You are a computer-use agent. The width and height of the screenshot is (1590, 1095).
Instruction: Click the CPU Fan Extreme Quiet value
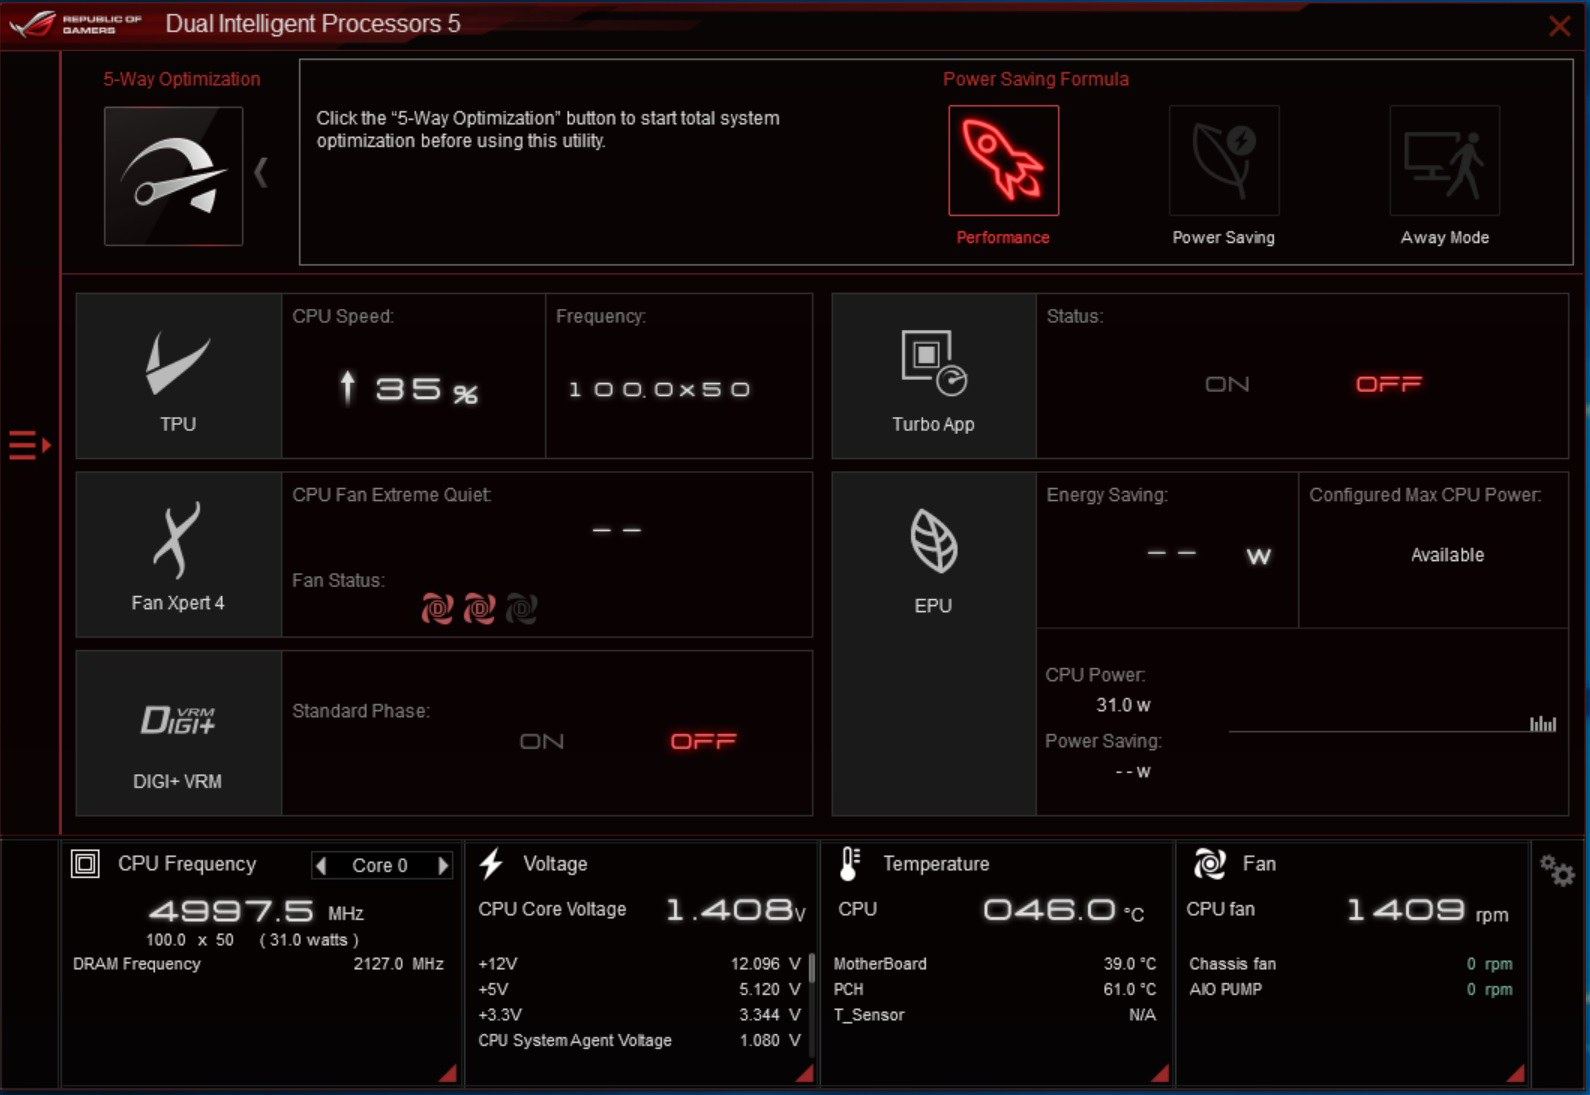point(617,530)
